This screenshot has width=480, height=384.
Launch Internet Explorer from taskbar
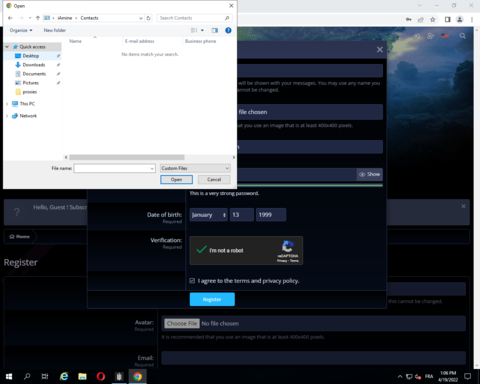click(64, 376)
